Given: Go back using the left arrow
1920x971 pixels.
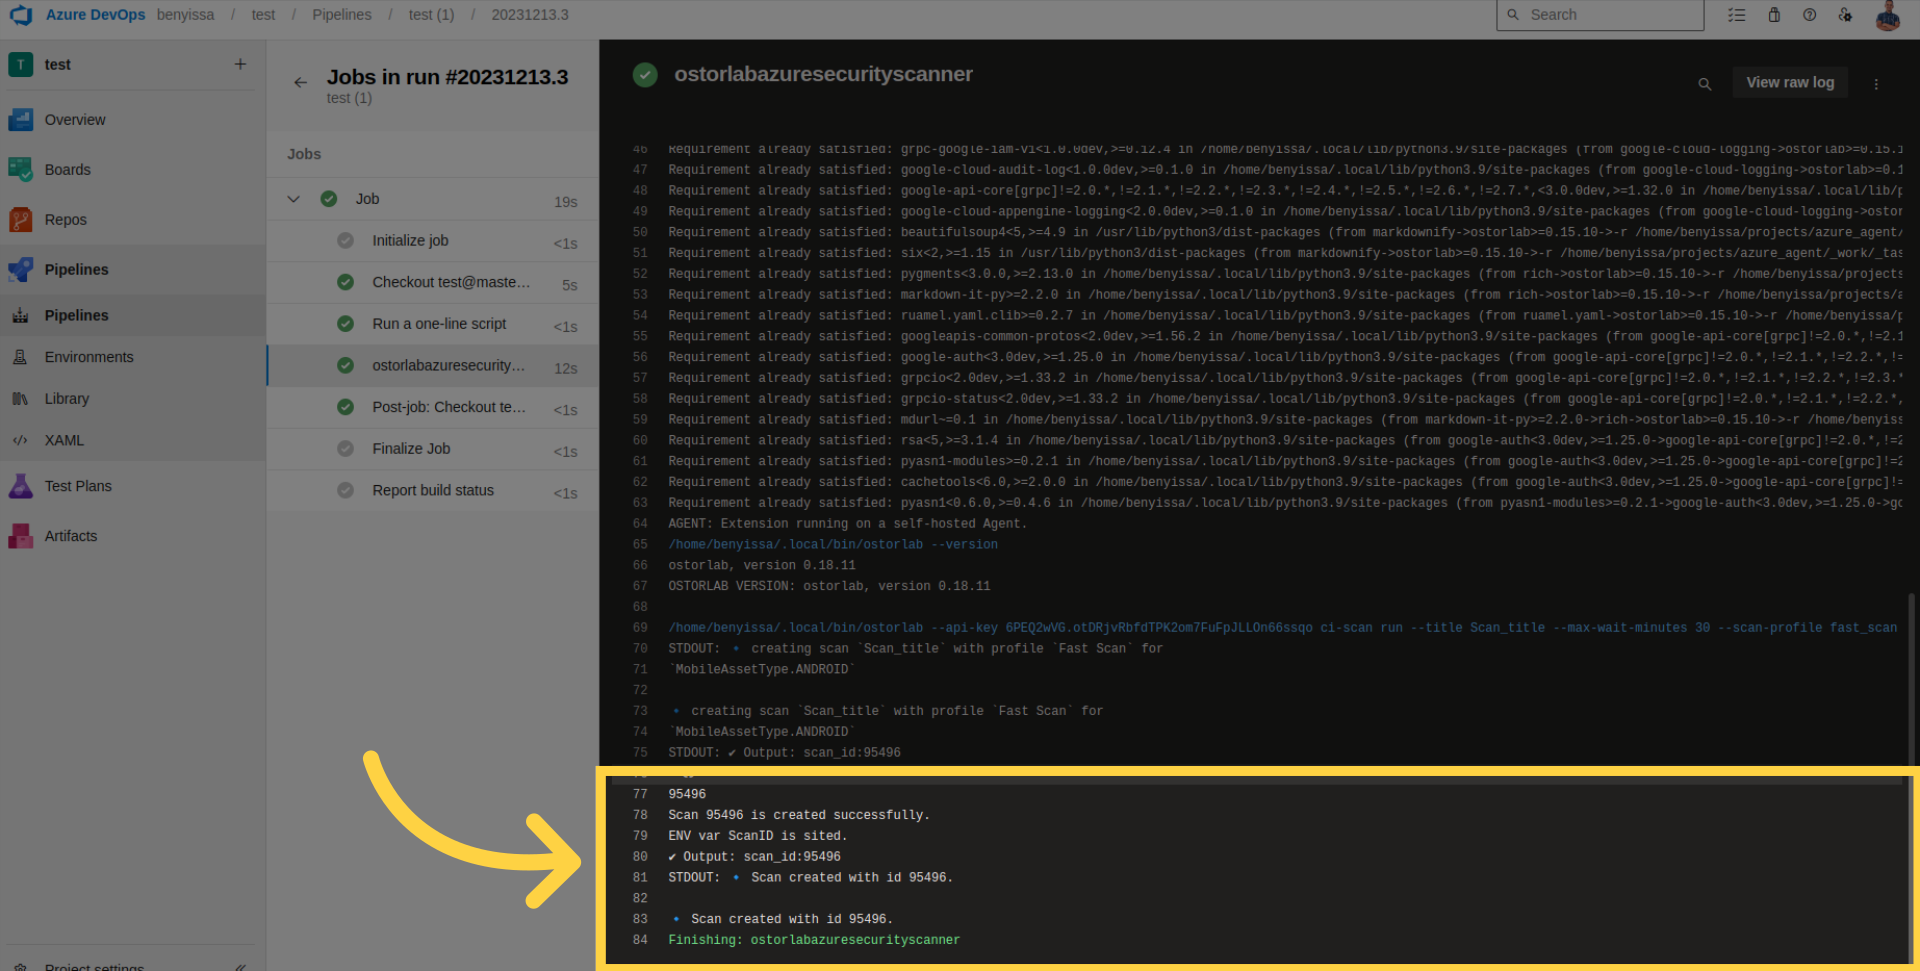Looking at the screenshot, I should point(300,82).
